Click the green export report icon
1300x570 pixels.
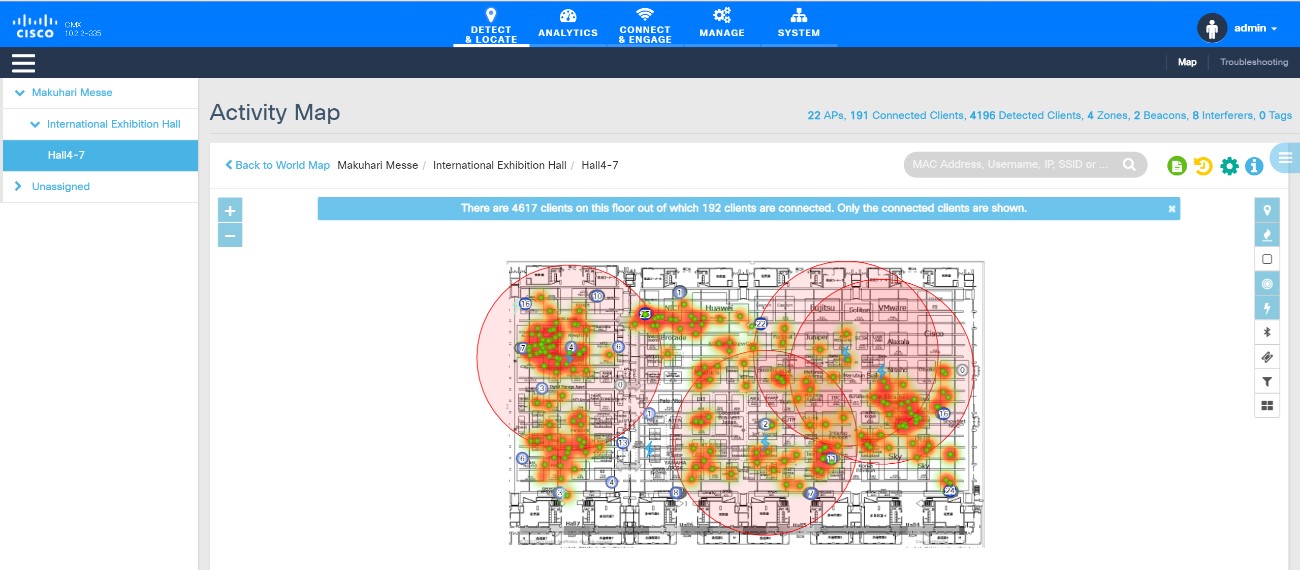[x=1177, y=166]
